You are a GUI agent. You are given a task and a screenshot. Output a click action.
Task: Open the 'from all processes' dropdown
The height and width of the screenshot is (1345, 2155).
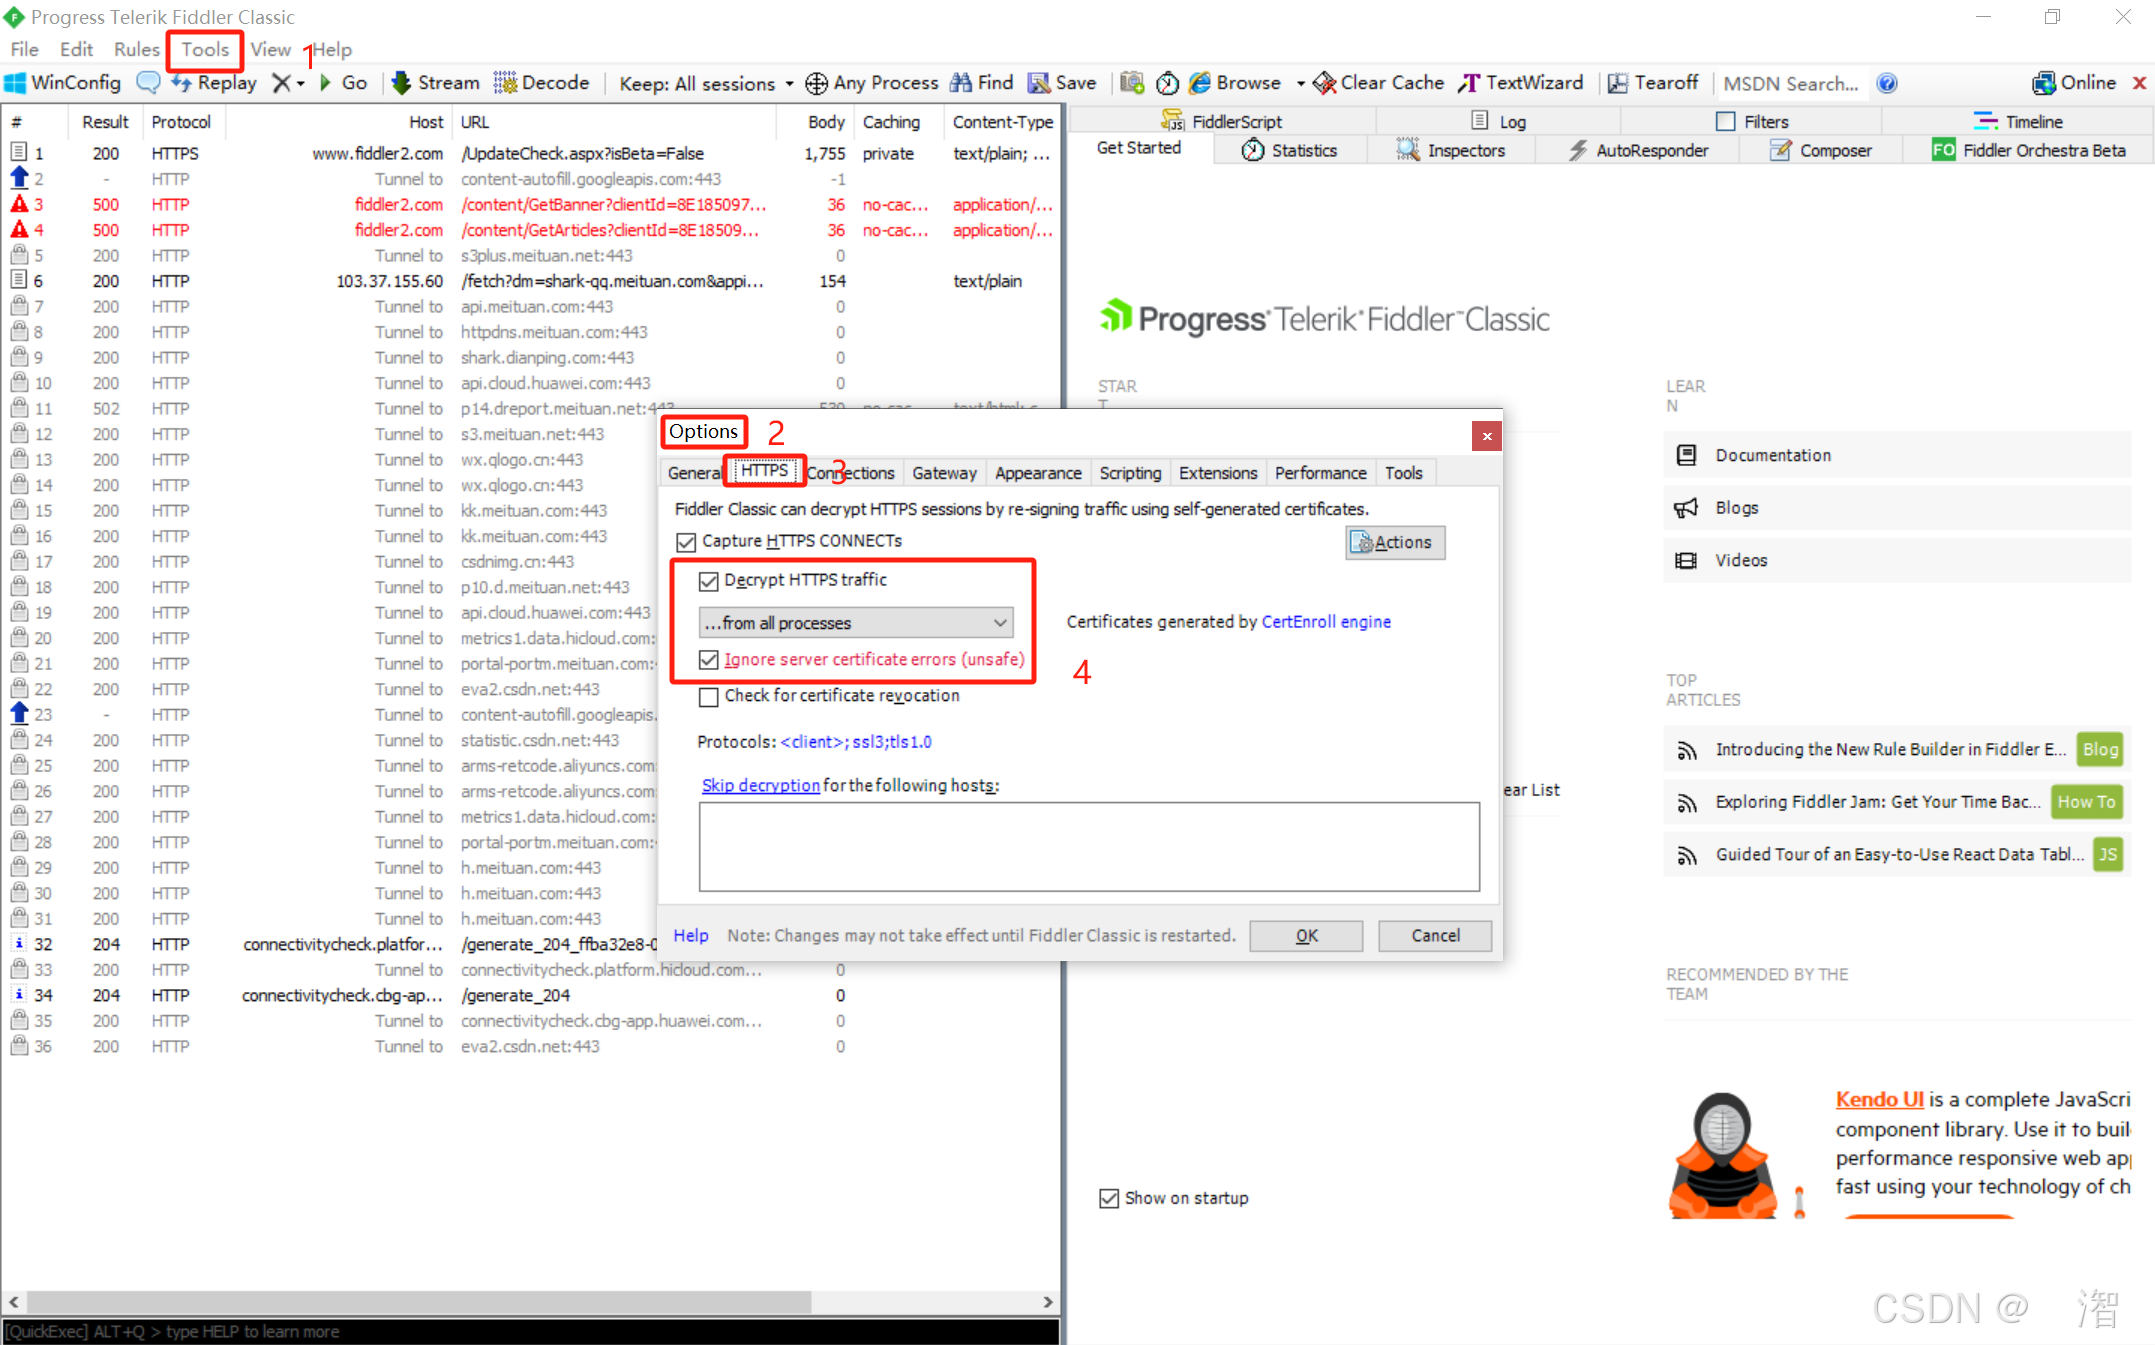tap(856, 623)
